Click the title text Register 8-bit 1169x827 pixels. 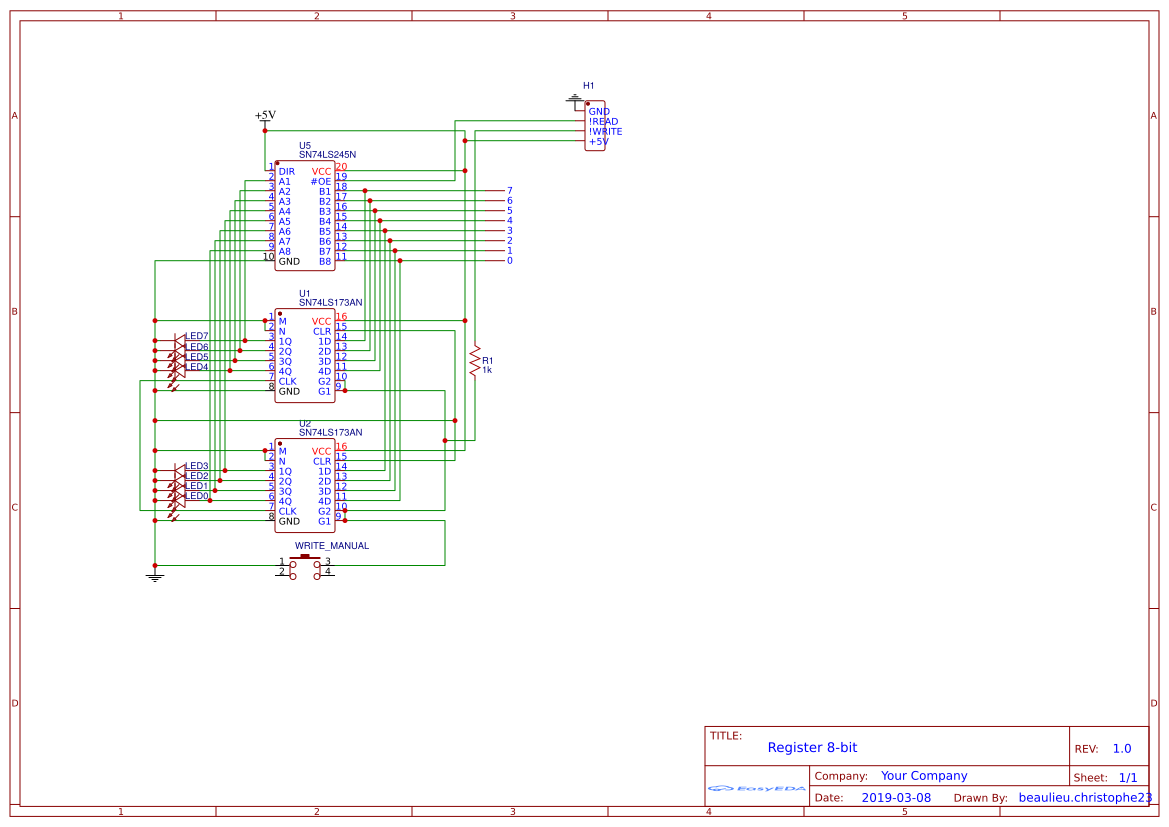point(810,747)
